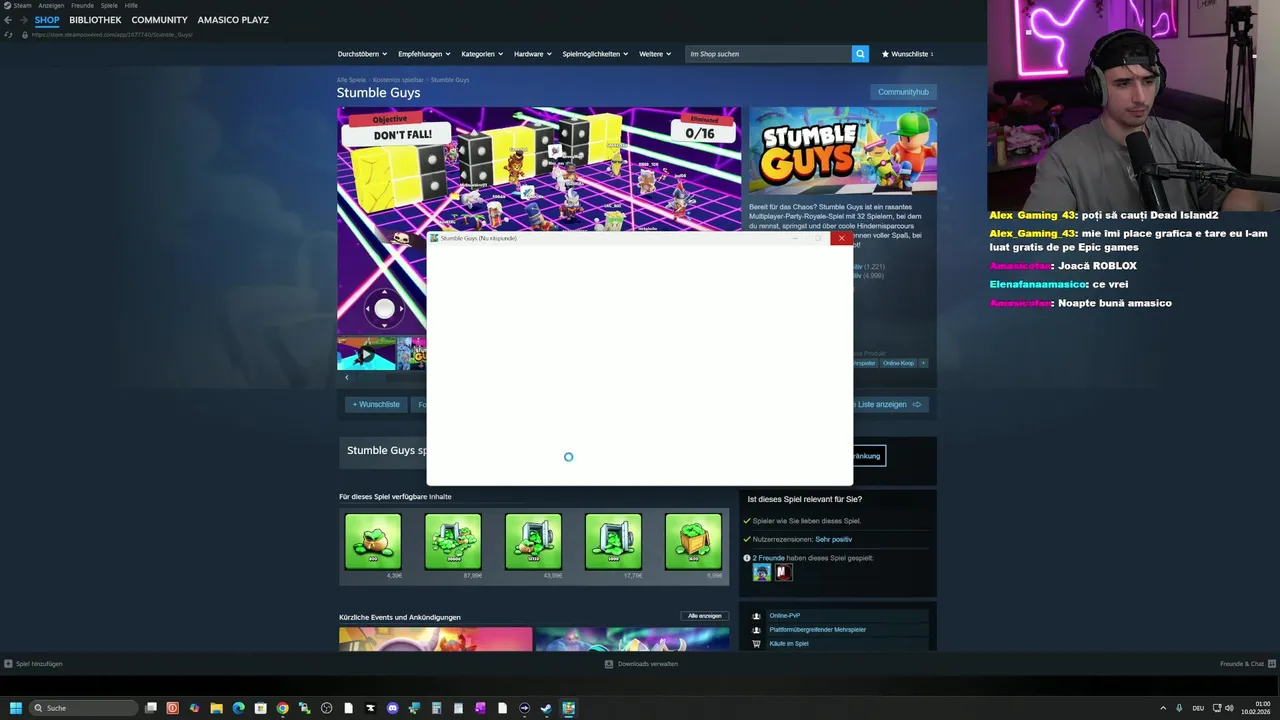Select the Stumble Guys game taskbar icon
The image size is (1280, 720).
568,708
